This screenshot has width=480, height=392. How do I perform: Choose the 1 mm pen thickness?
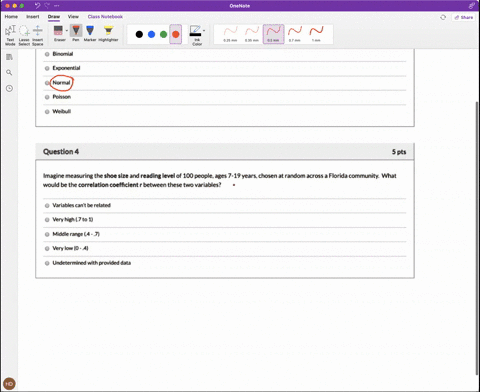316,34
